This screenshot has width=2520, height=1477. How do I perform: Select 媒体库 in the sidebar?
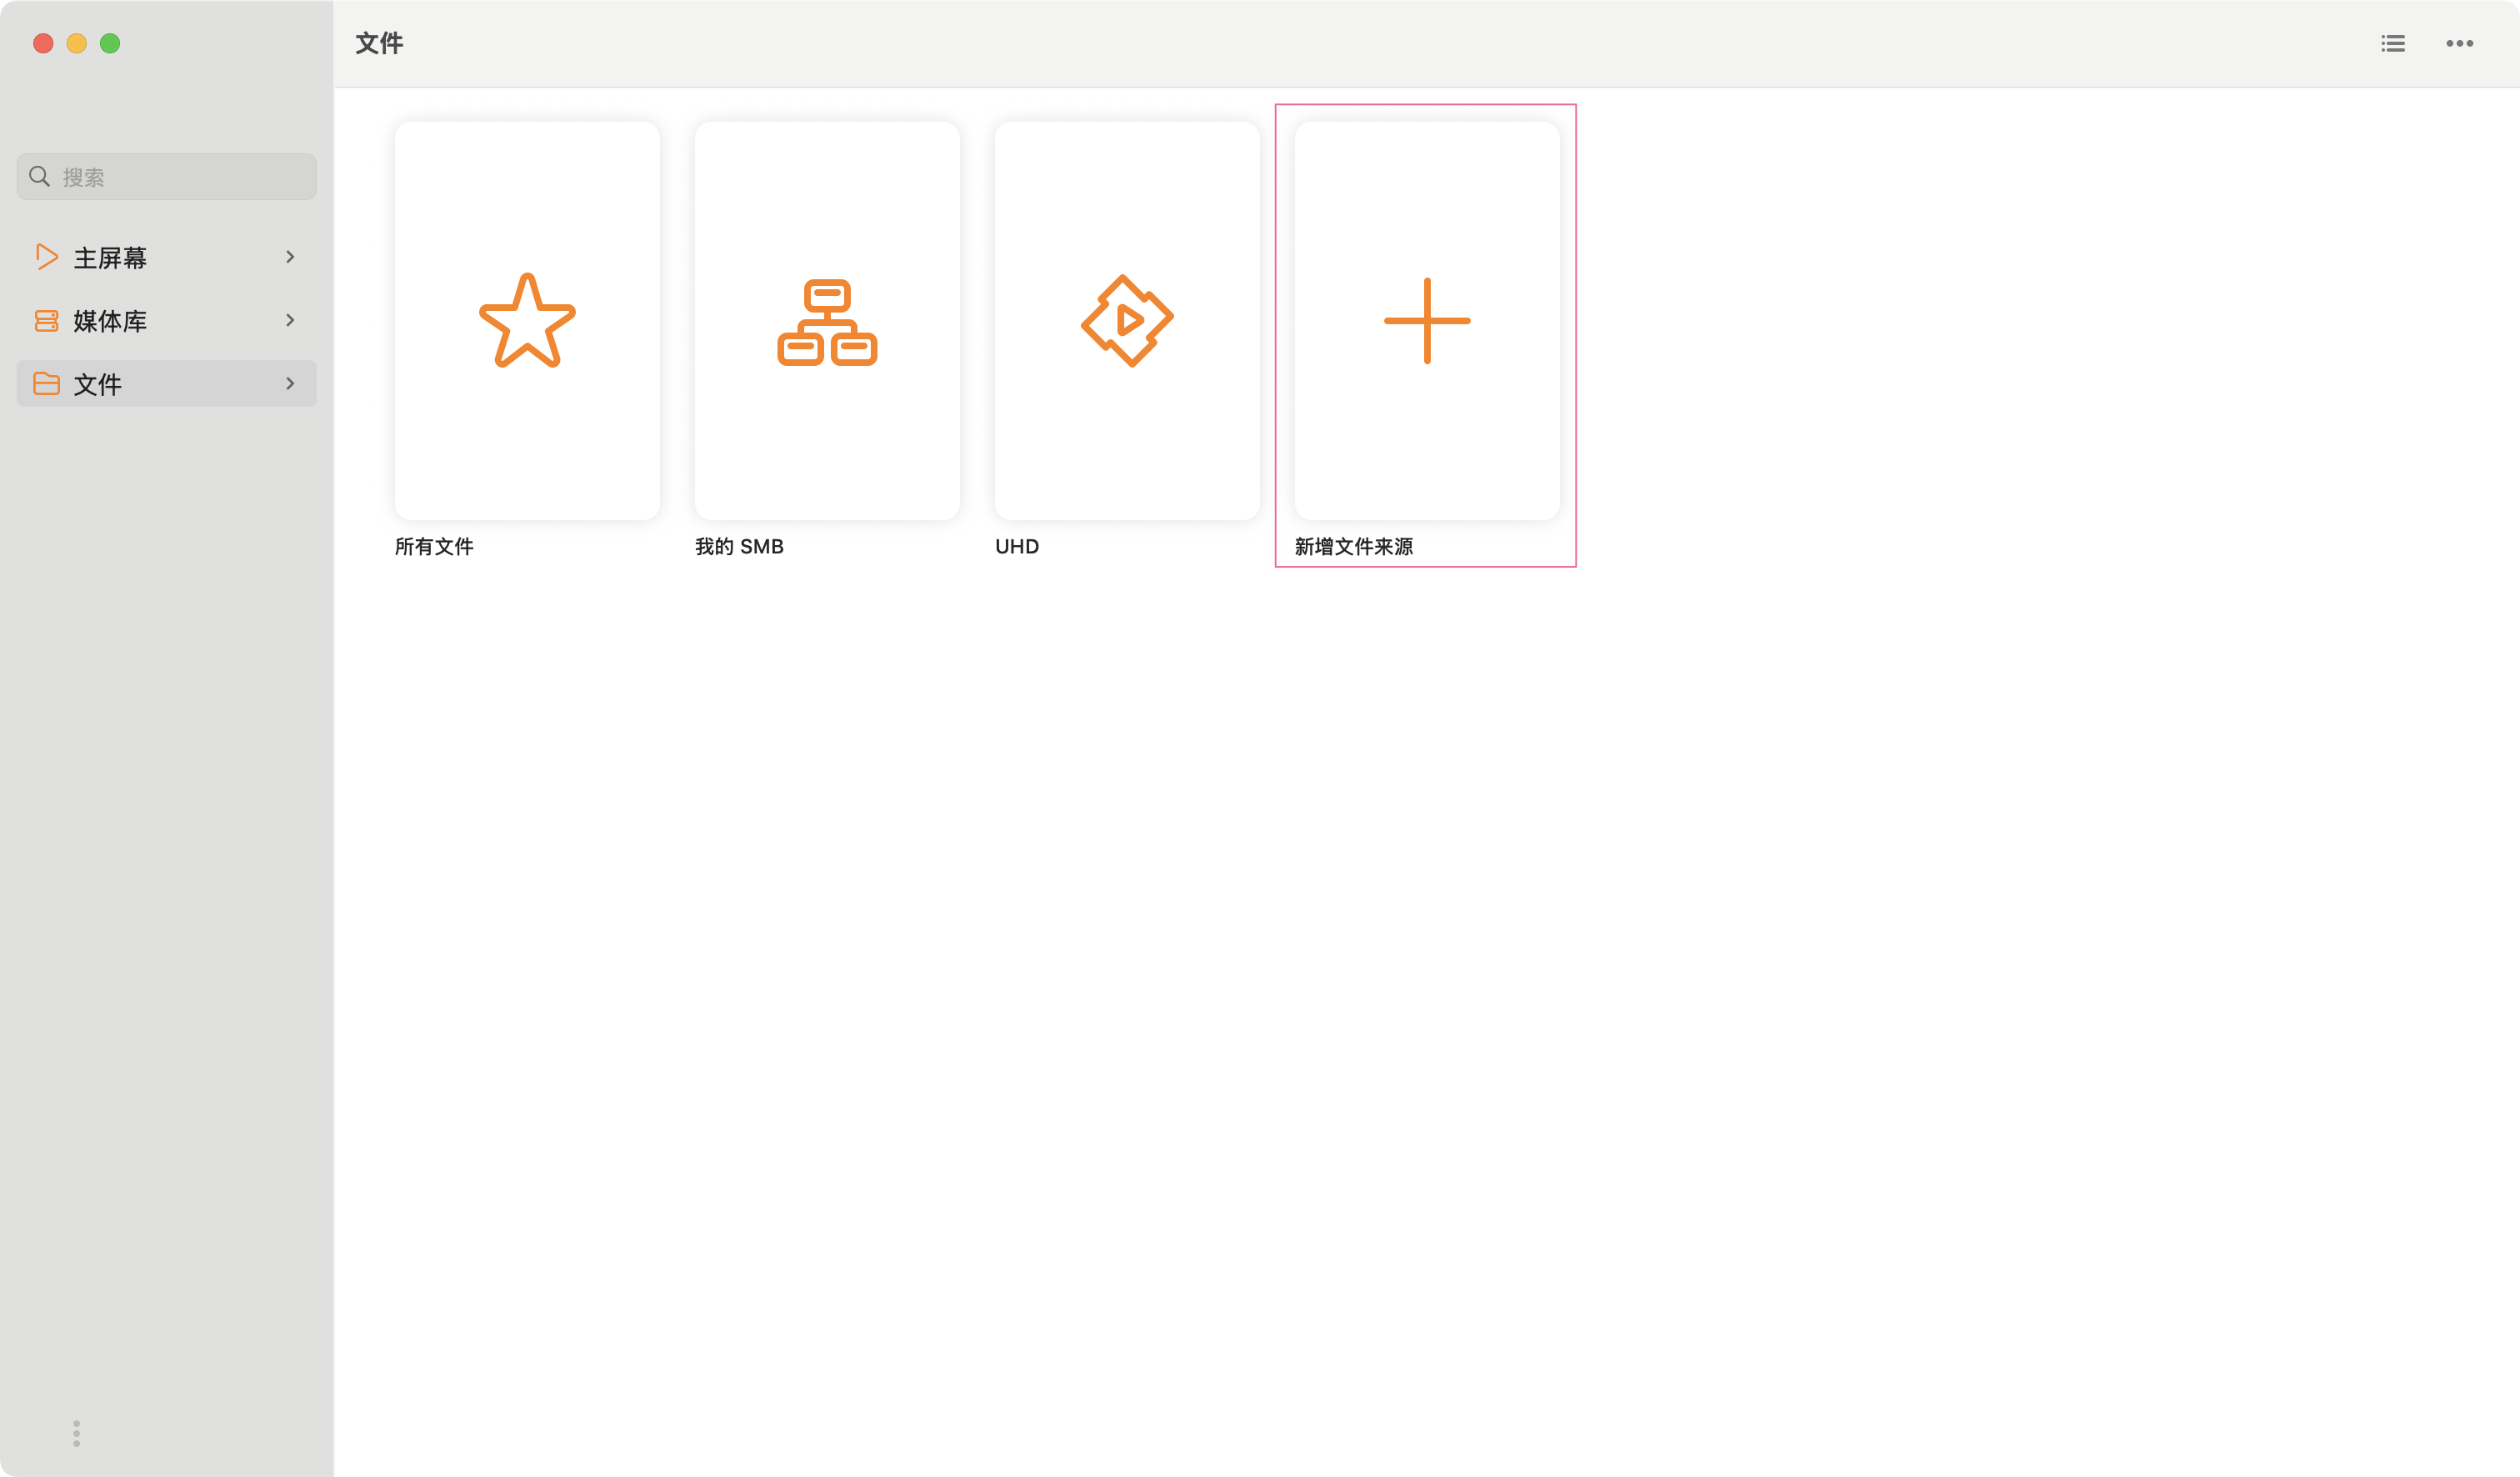click(110, 321)
